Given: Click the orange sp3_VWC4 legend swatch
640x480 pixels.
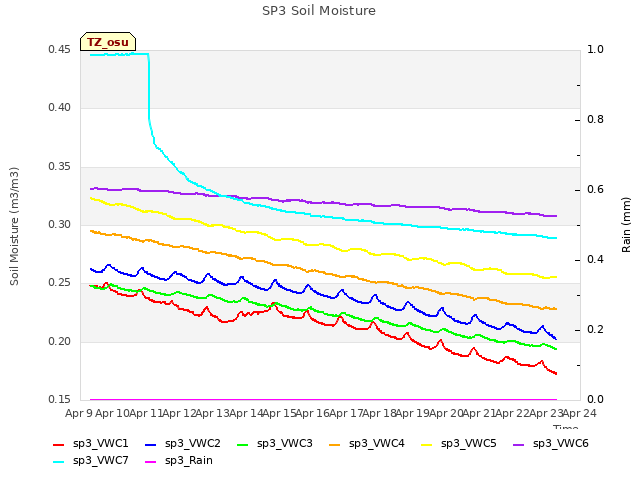Looking at the screenshot, I should pos(335,444).
